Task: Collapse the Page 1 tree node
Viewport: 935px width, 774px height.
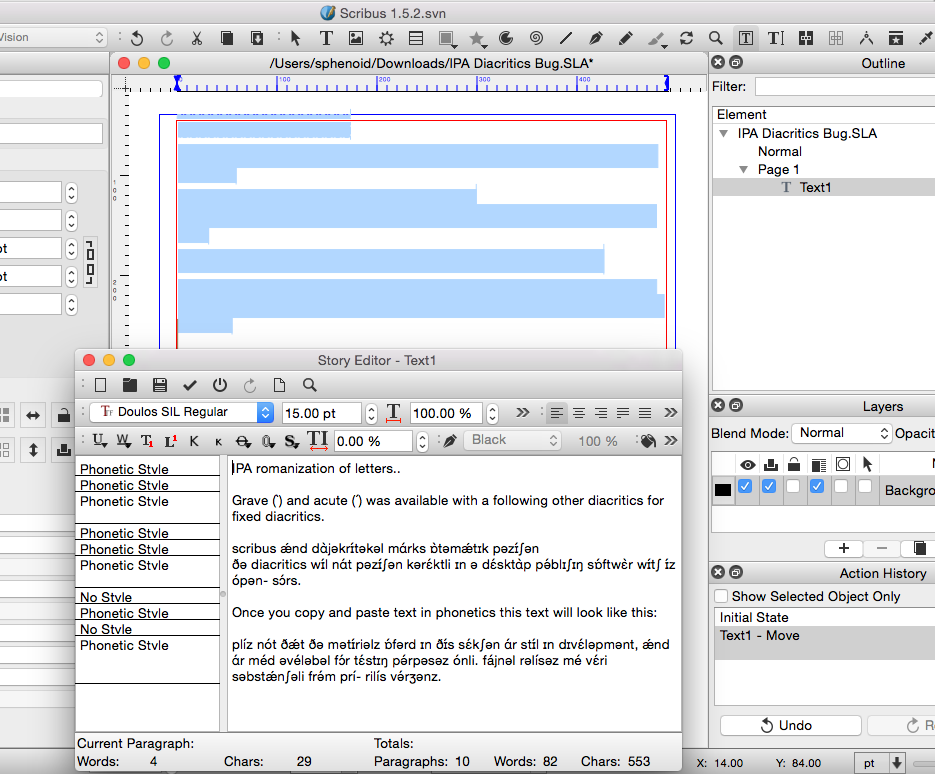Action: 744,170
